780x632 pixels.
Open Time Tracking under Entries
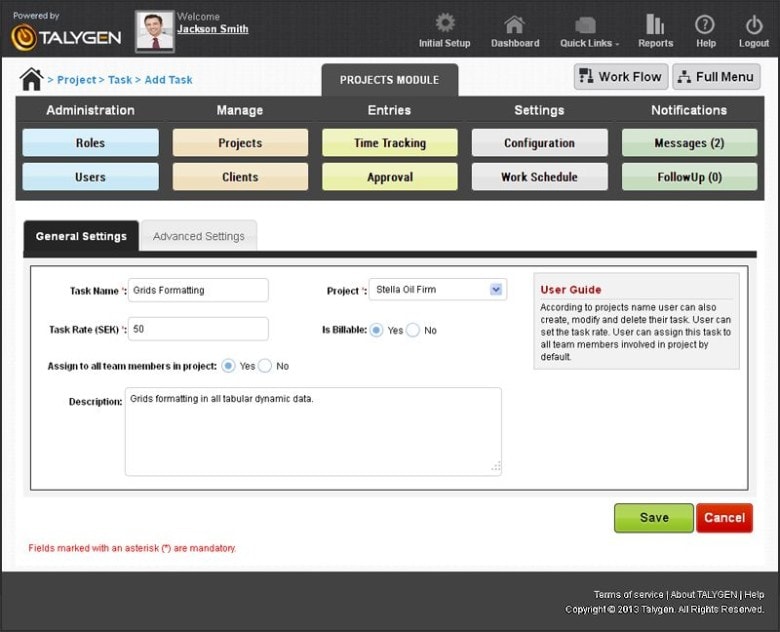coord(390,143)
